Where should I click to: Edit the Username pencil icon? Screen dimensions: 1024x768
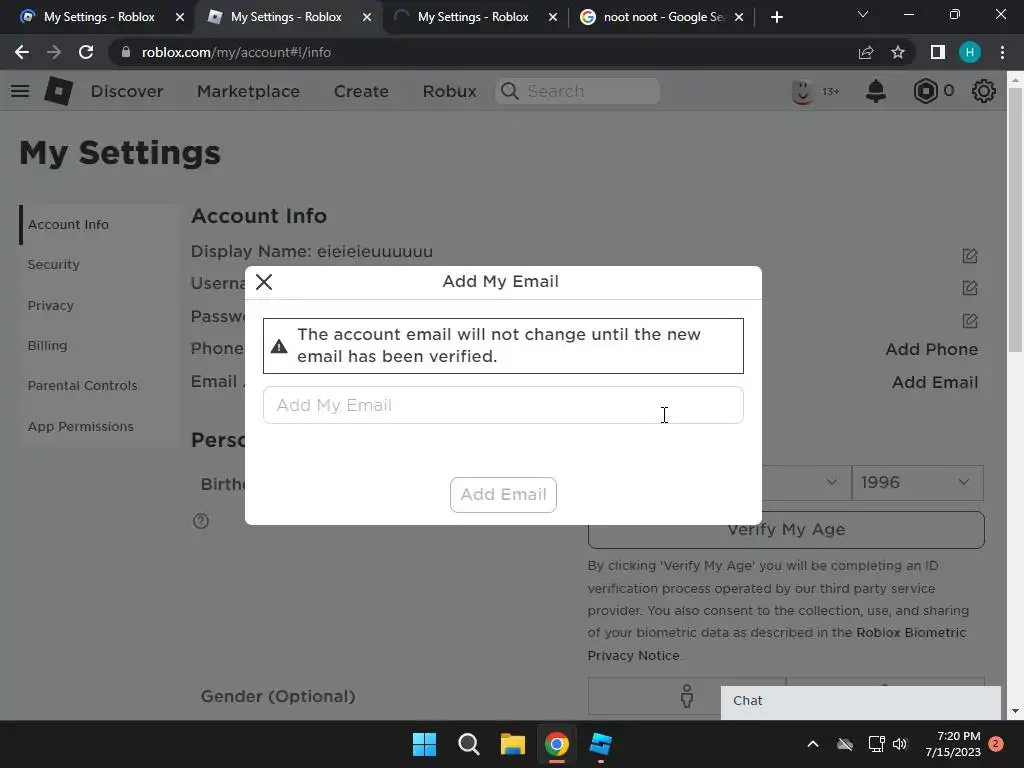970,288
